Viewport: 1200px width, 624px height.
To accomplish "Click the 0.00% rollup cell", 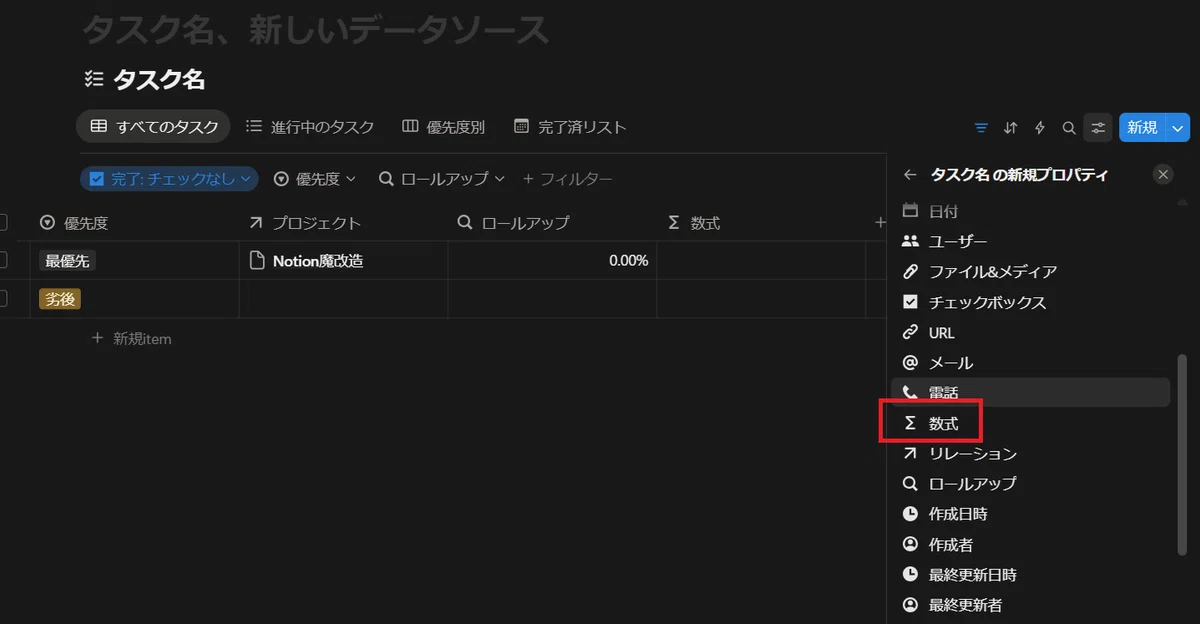I will pos(552,260).
